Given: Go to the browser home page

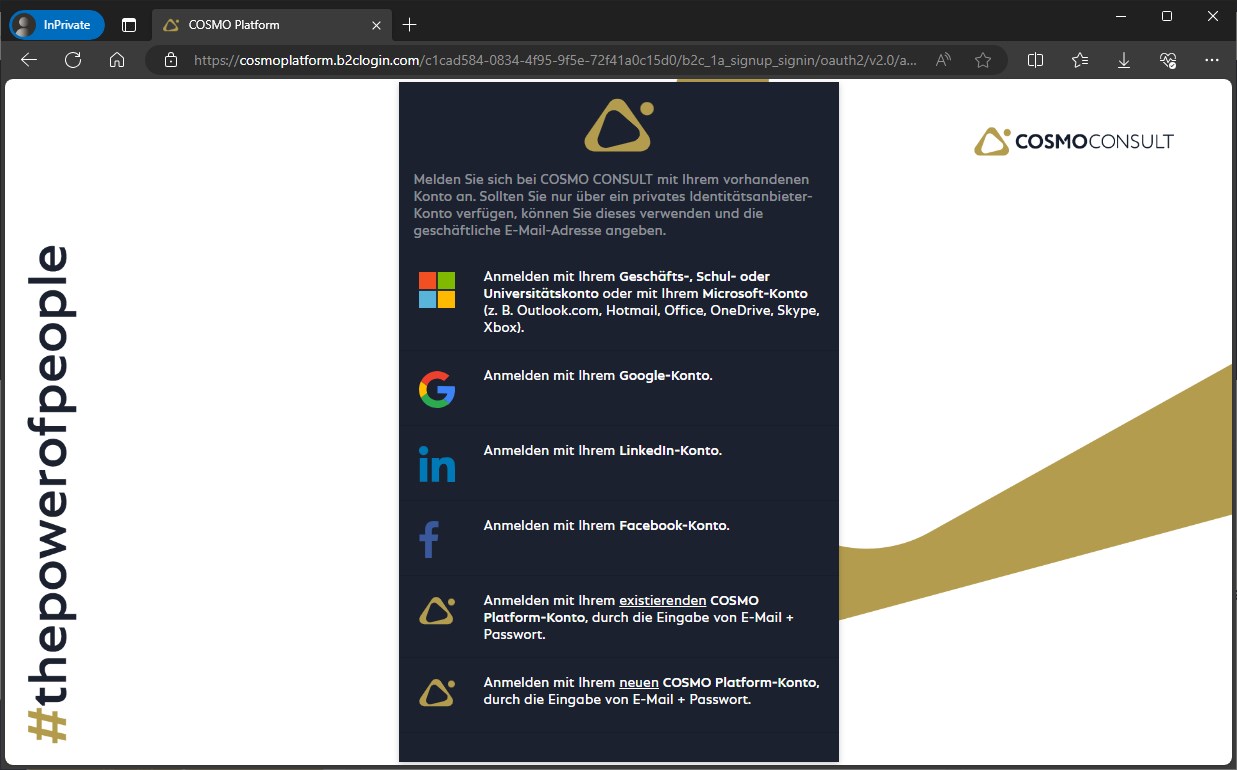Looking at the screenshot, I should (x=117, y=60).
